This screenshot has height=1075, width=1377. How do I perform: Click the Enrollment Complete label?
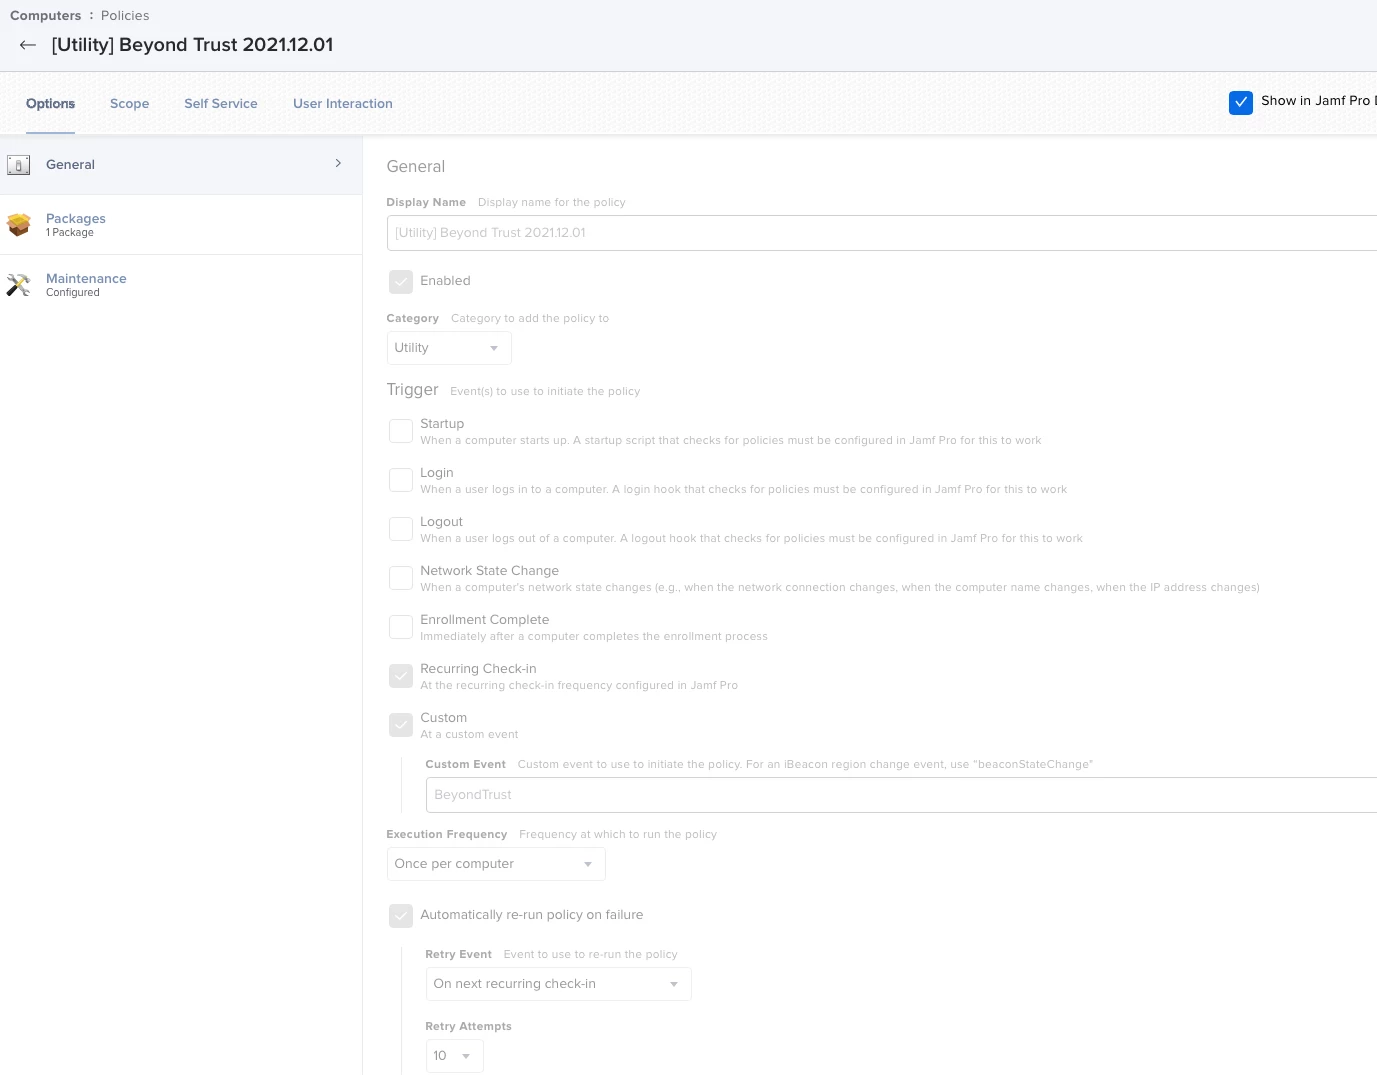pos(484,620)
